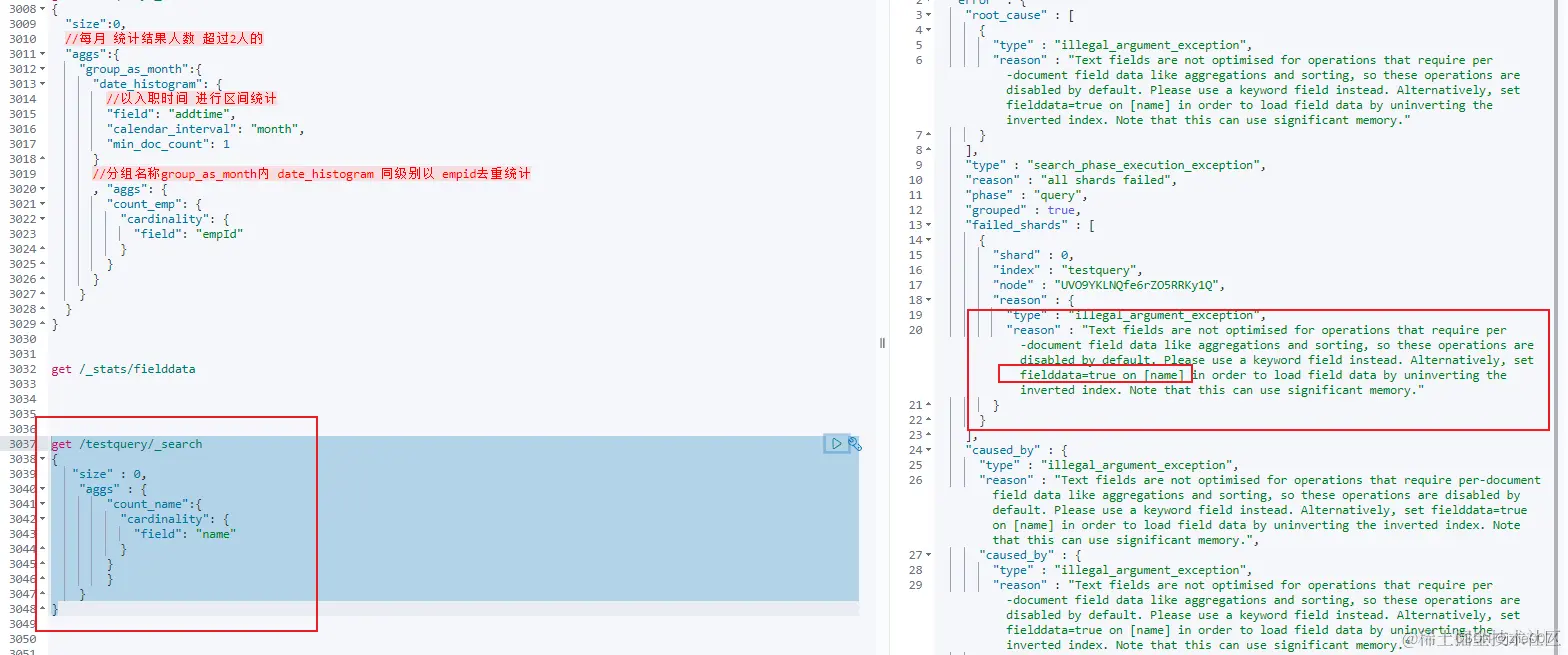Click the "min_doc_count": 1 line
1568x655 pixels.
(168, 144)
